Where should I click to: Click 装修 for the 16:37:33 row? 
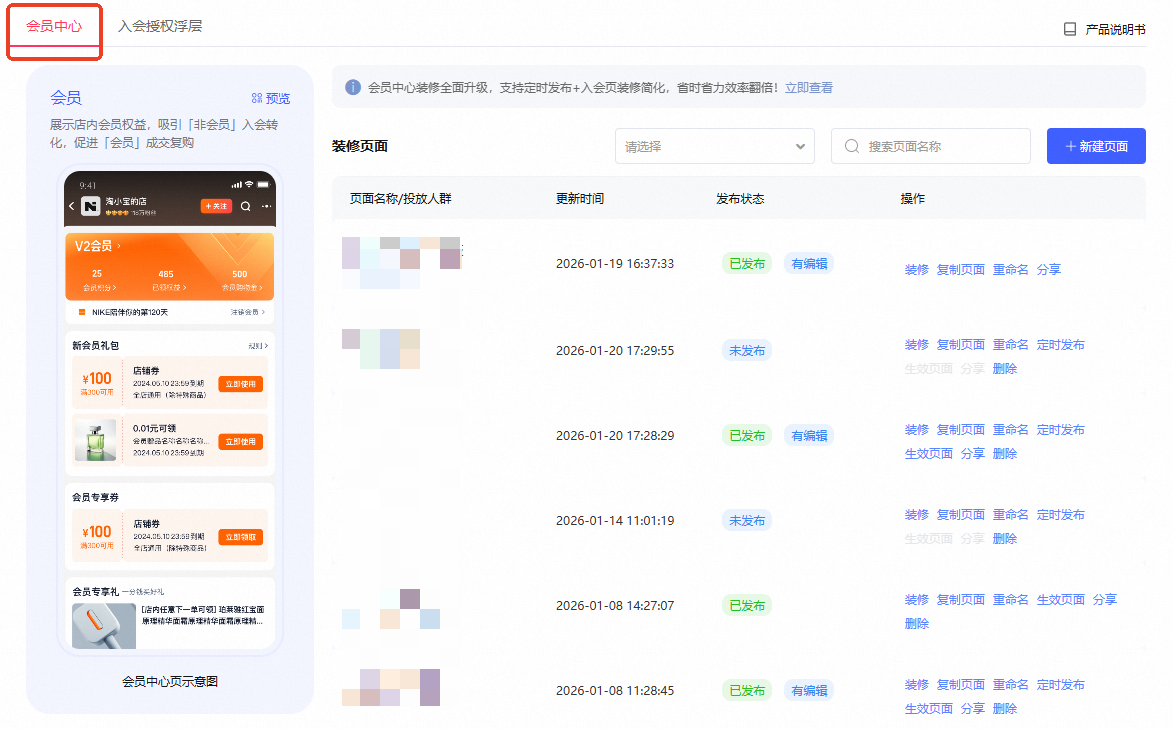coord(916,269)
